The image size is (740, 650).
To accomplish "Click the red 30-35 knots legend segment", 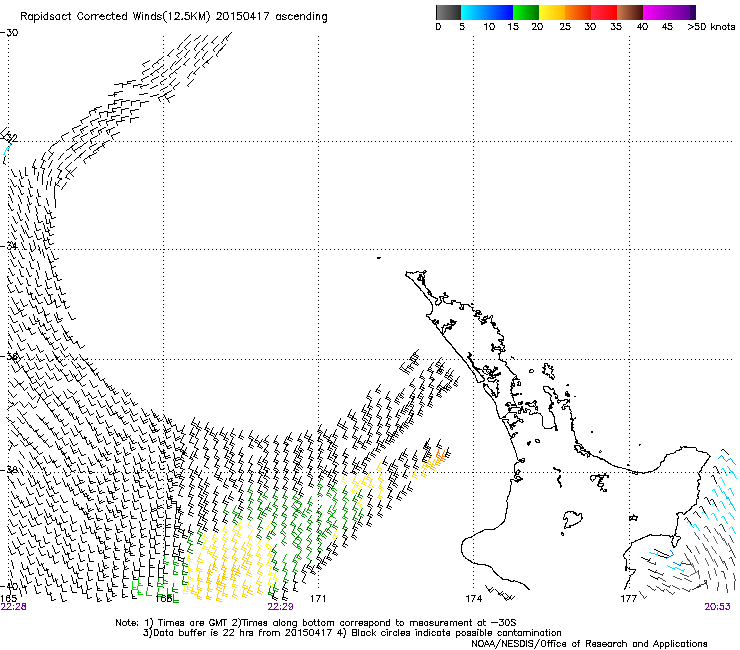I will [x=604, y=12].
